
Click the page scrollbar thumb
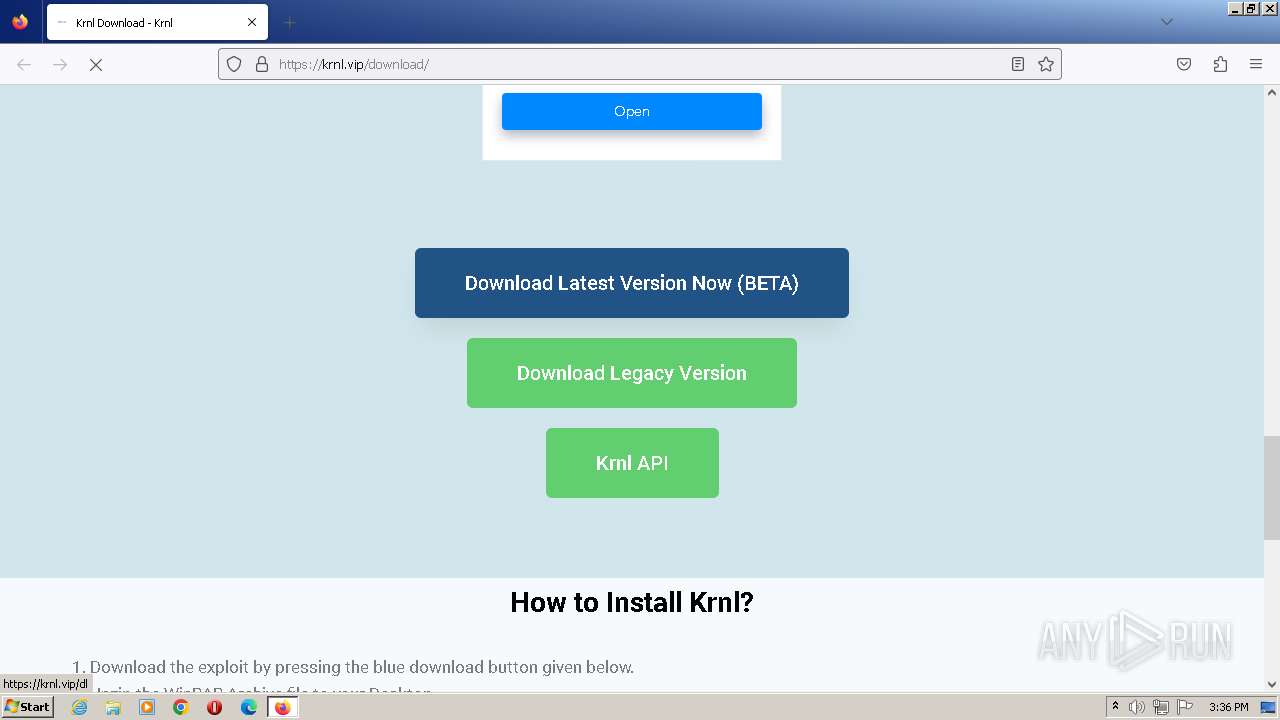[1272, 487]
